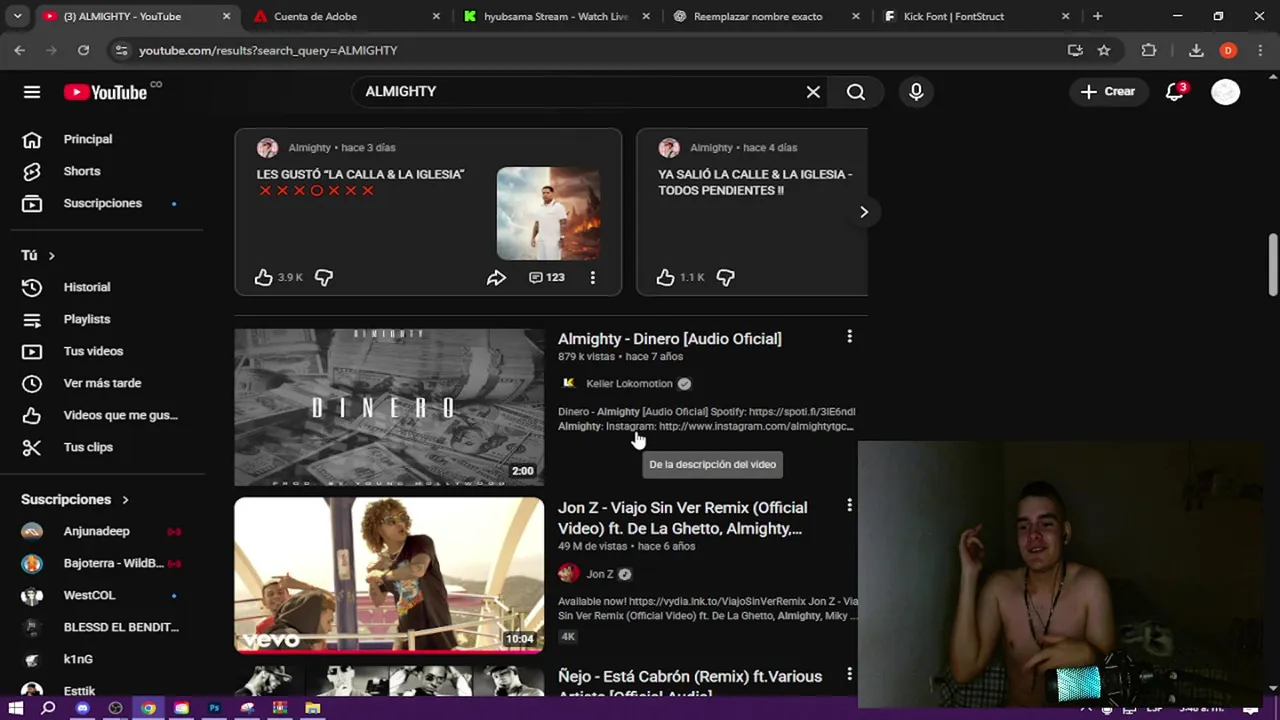Expand the Tú section

tap(38, 255)
